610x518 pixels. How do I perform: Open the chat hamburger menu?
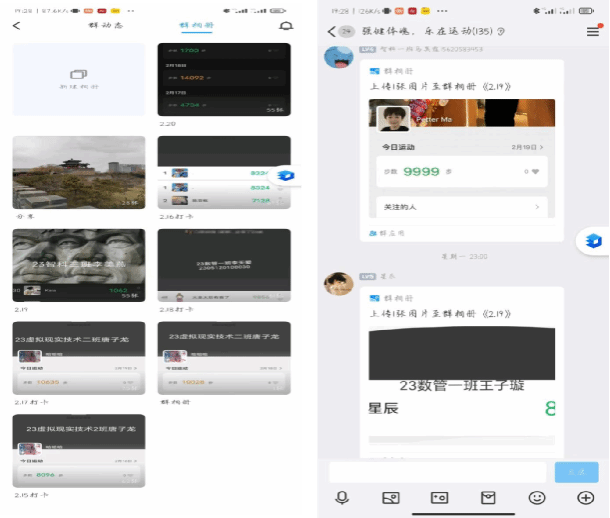point(593,32)
